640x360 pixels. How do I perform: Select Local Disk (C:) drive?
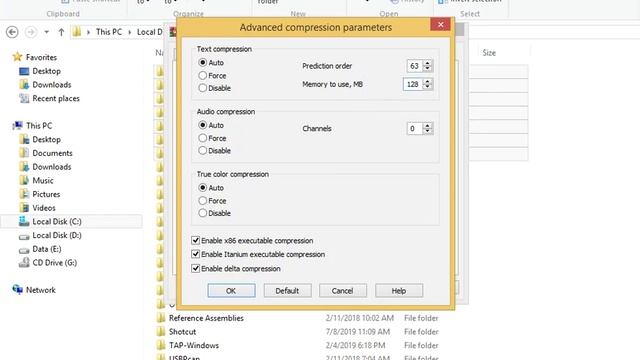click(x=57, y=222)
